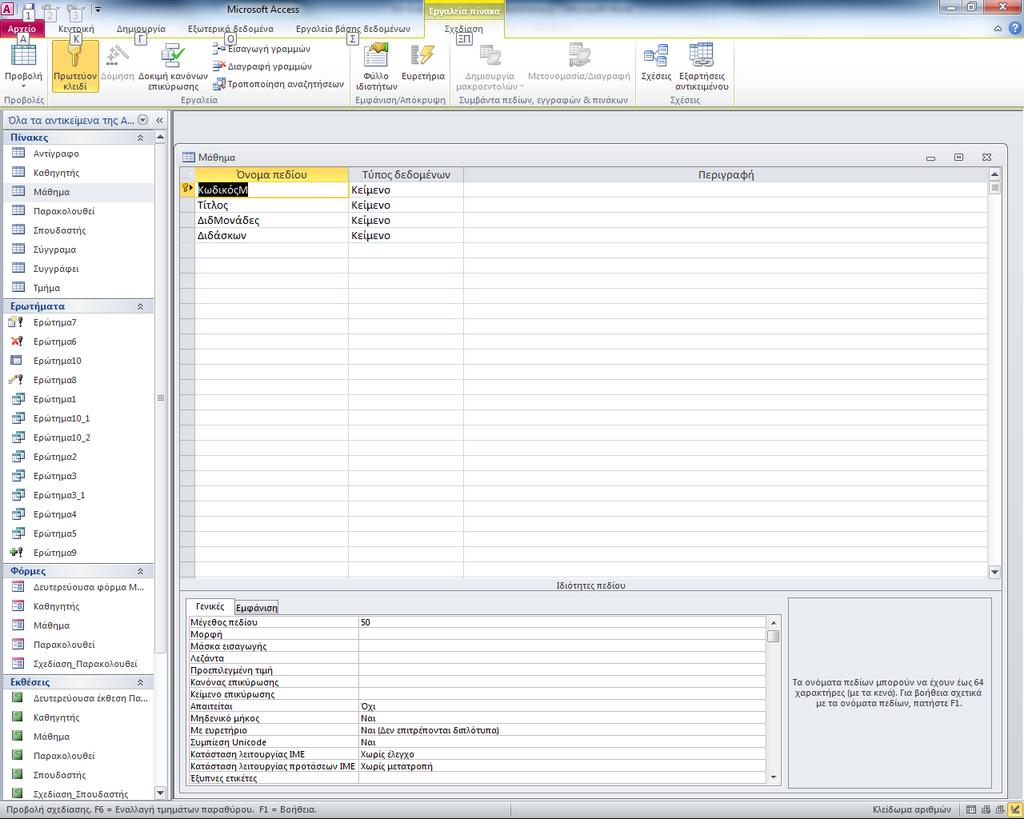Select report Δευτερεύουσα έκθεση Πα...

pos(90,698)
